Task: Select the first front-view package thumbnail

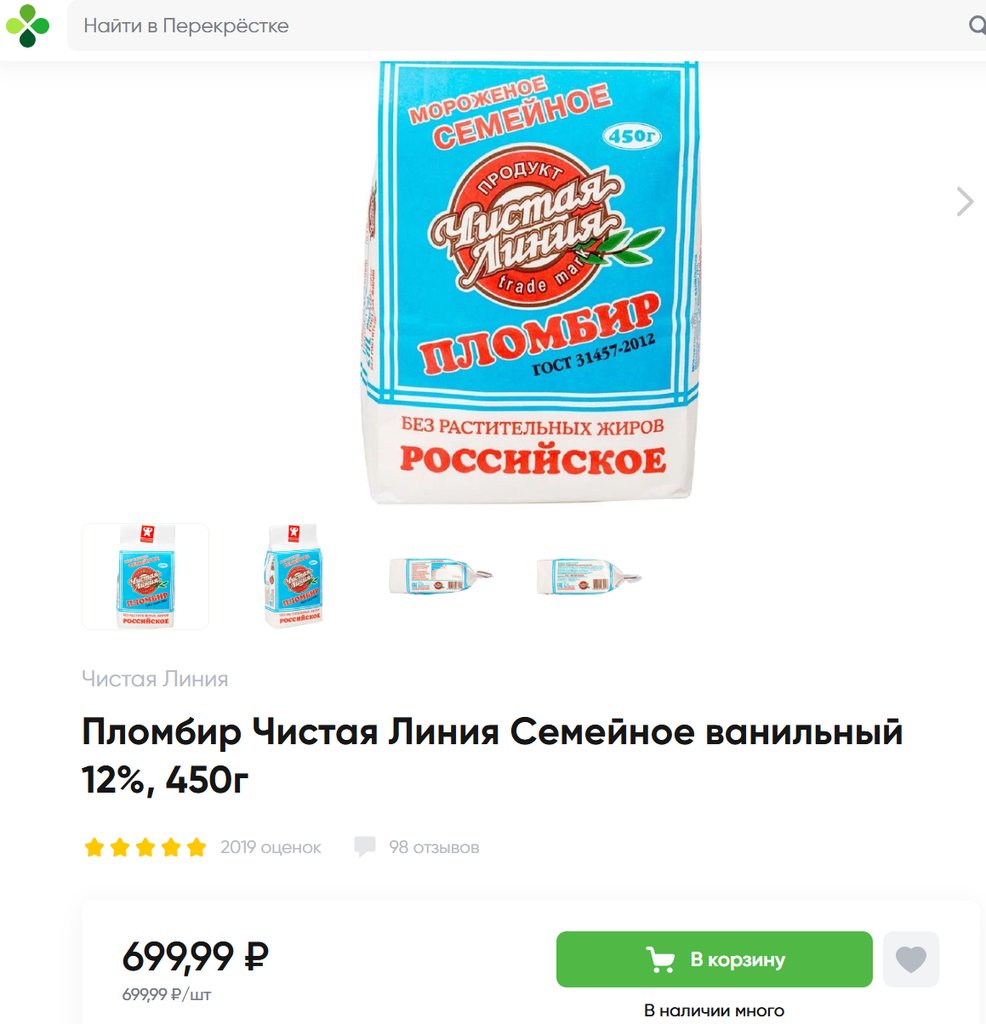Action: click(145, 577)
